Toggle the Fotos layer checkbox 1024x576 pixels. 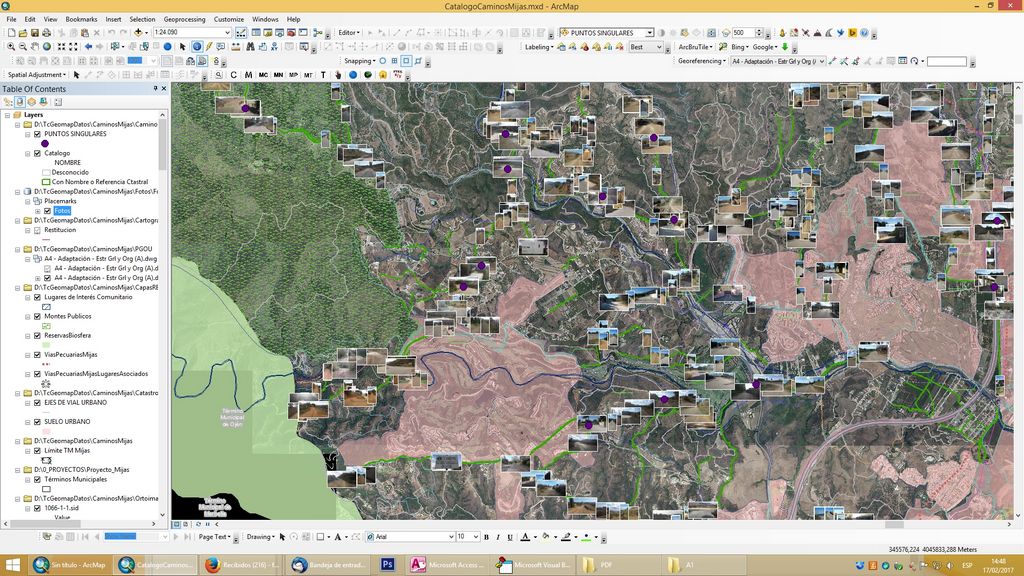47,211
